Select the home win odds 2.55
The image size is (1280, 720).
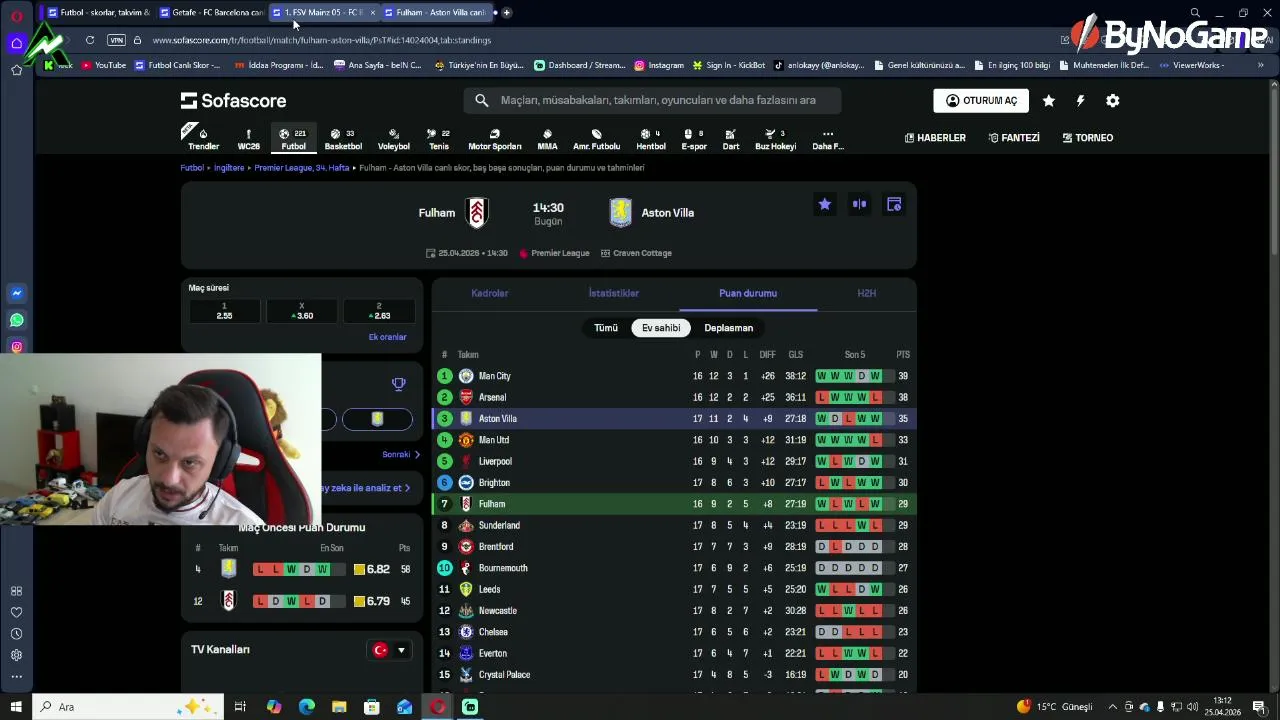pyautogui.click(x=224, y=311)
